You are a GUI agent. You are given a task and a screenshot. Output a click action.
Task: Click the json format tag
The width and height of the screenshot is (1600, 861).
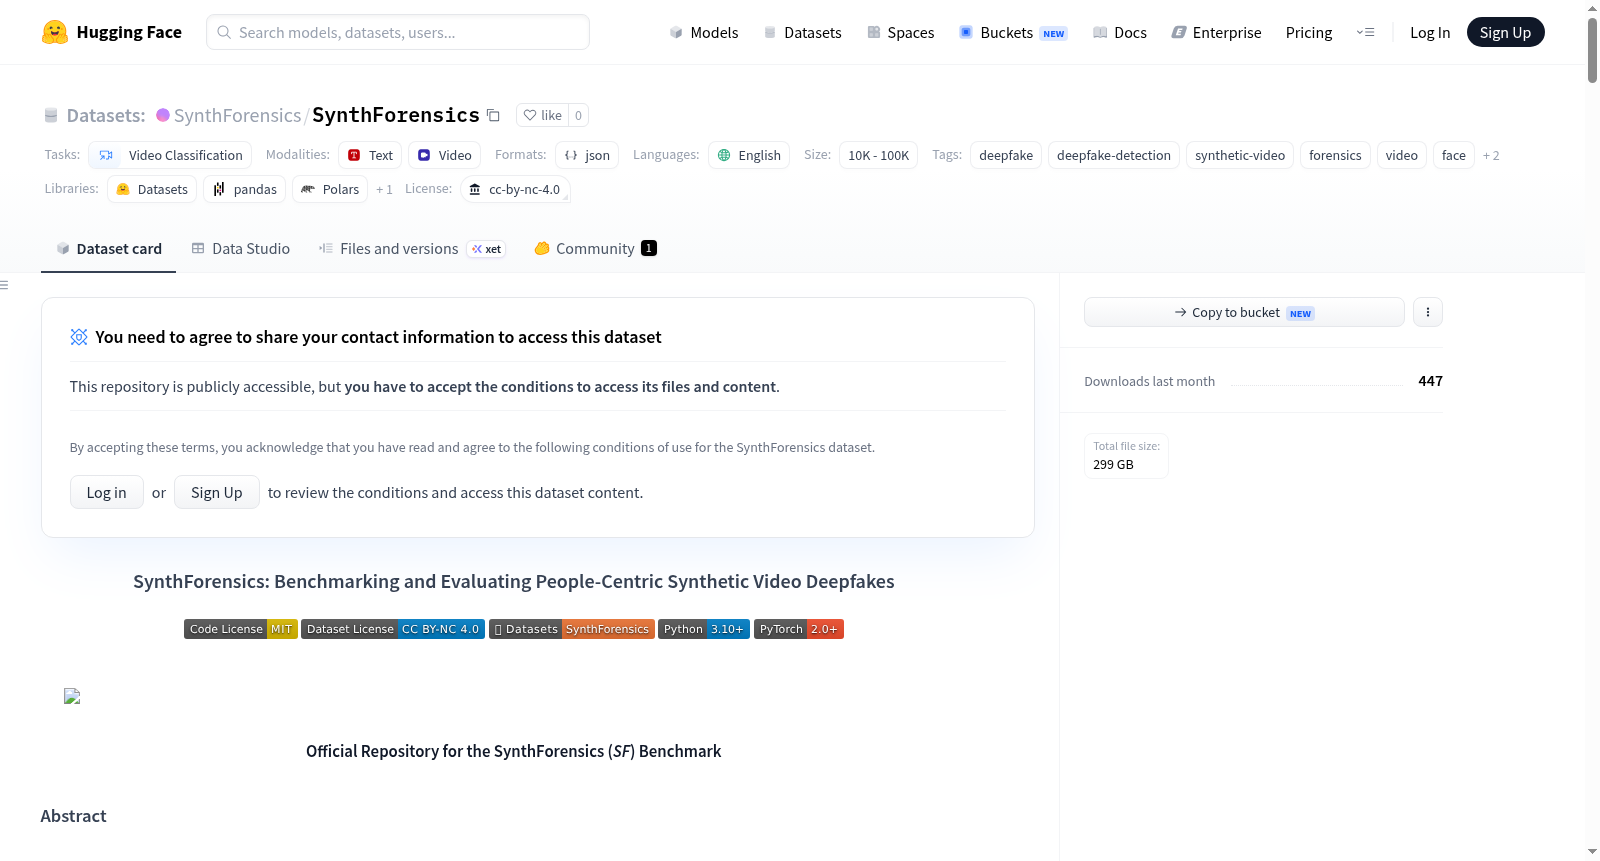pos(587,155)
